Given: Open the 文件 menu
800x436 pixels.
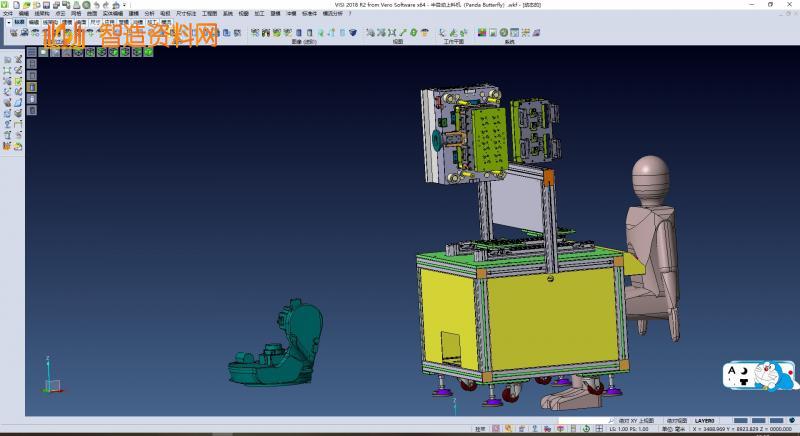Looking at the screenshot, I should point(8,13).
